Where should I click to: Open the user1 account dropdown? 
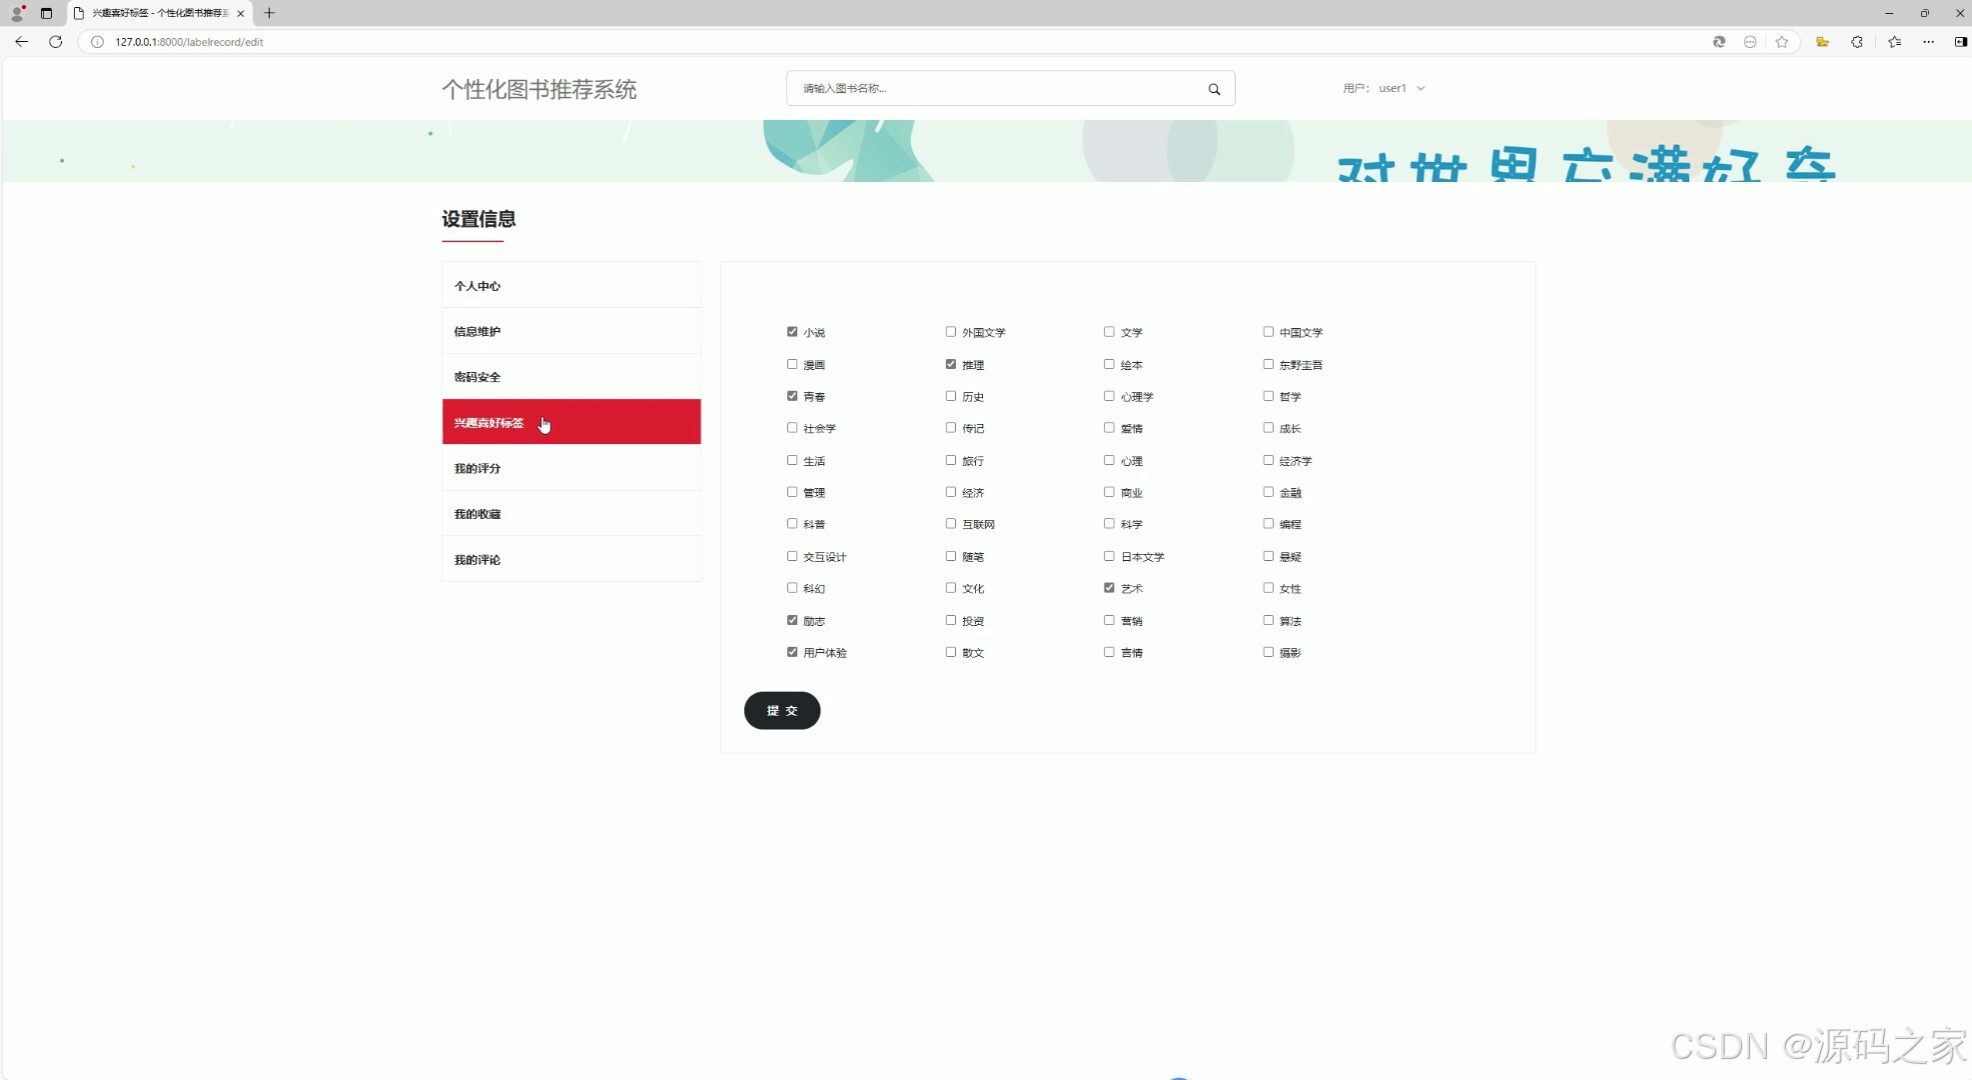pos(1400,88)
